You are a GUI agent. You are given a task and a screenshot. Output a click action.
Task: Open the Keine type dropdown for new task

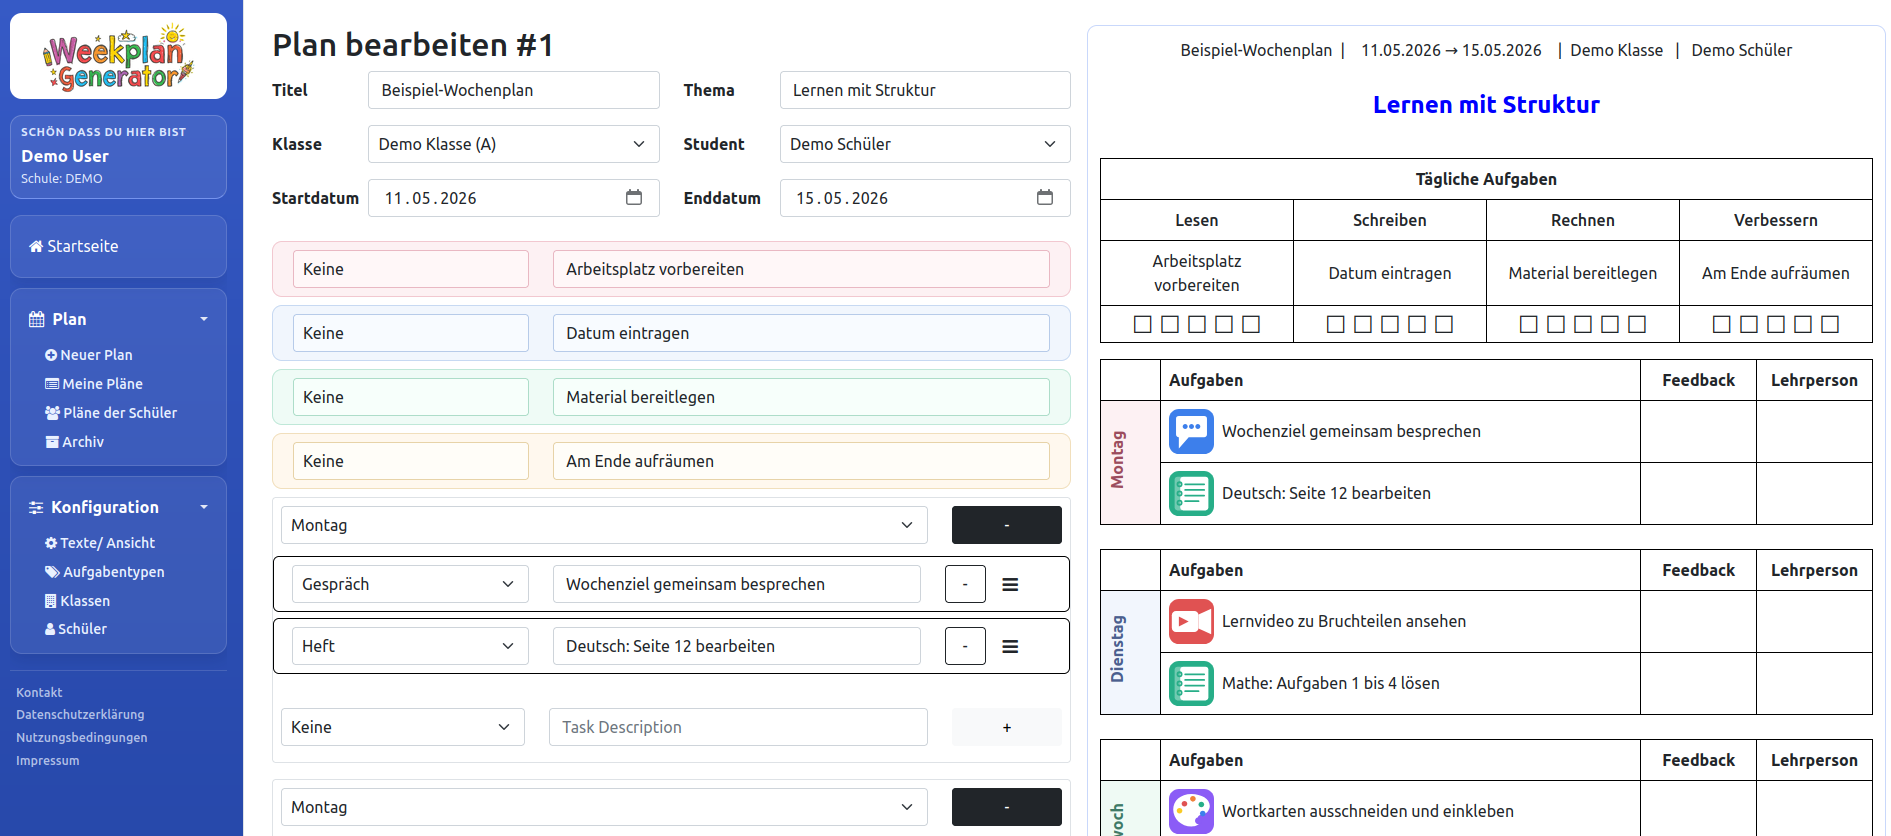pyautogui.click(x=402, y=727)
